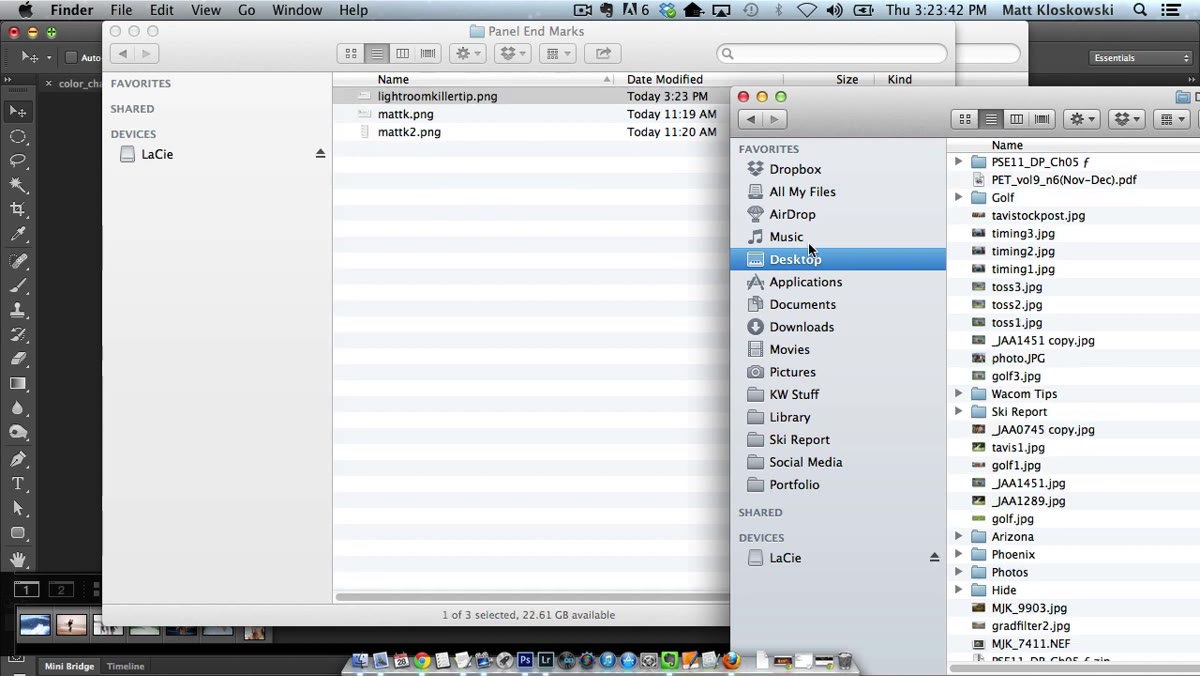Select the Move tool in Photoshop

[18, 111]
